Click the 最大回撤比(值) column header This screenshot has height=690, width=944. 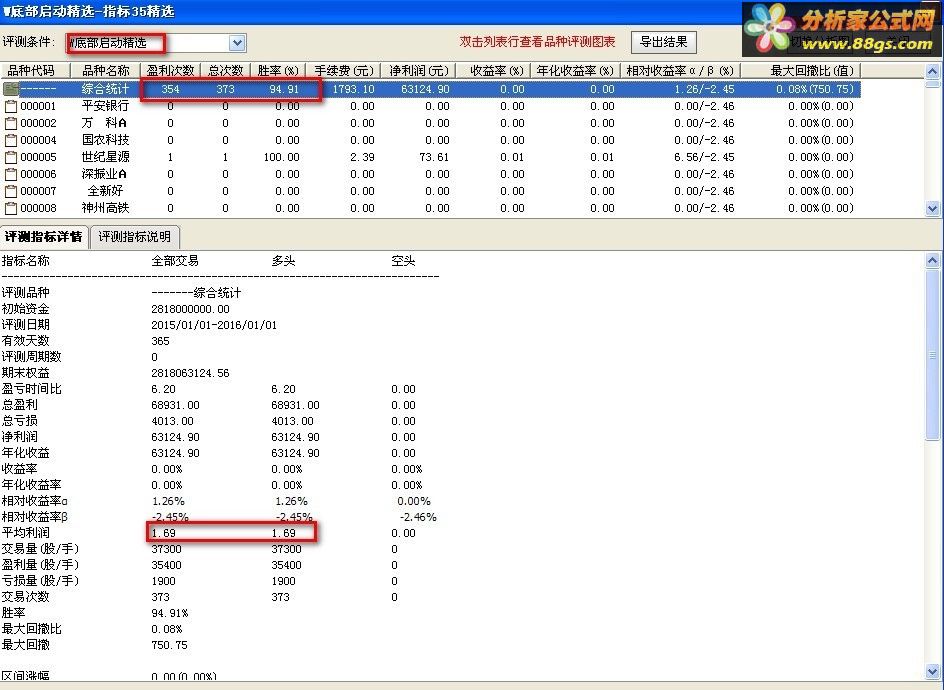coord(801,70)
